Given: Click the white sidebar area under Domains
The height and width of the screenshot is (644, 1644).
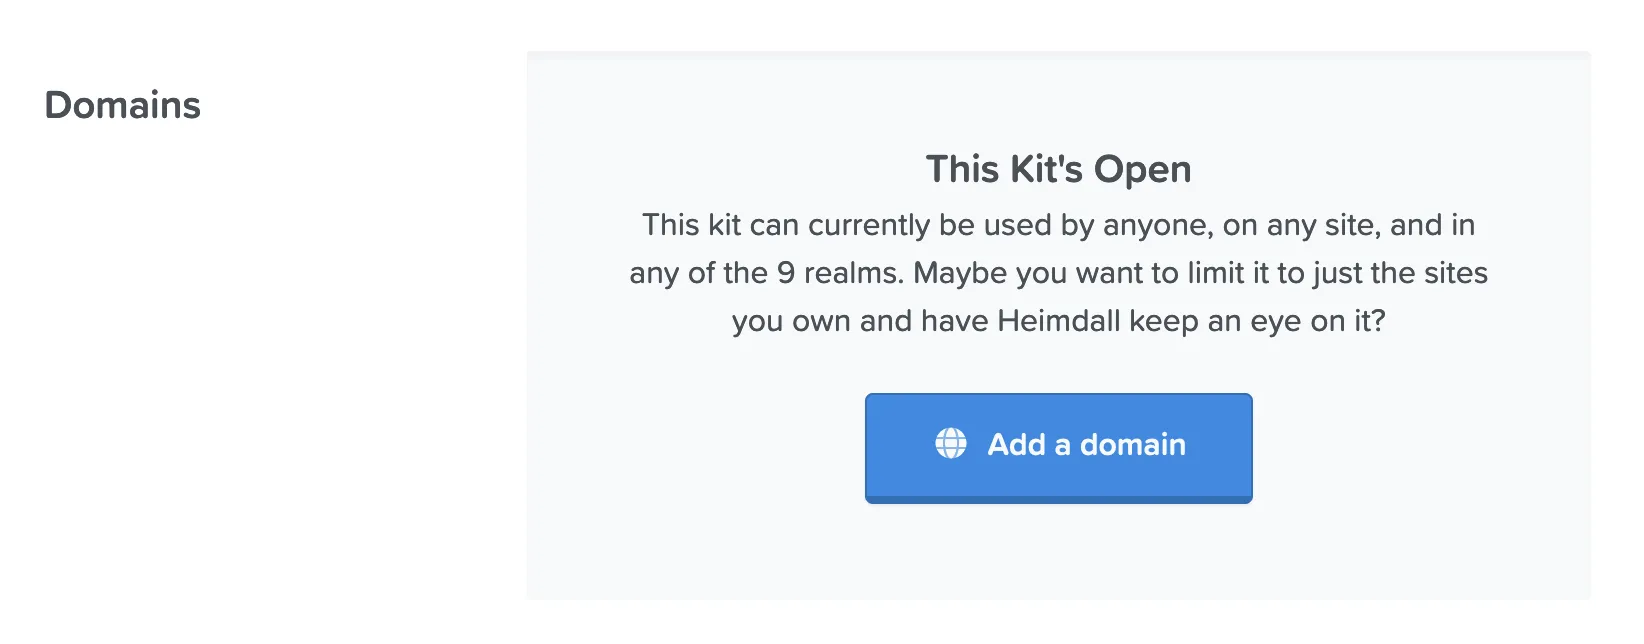Looking at the screenshot, I should pyautogui.click(x=250, y=400).
